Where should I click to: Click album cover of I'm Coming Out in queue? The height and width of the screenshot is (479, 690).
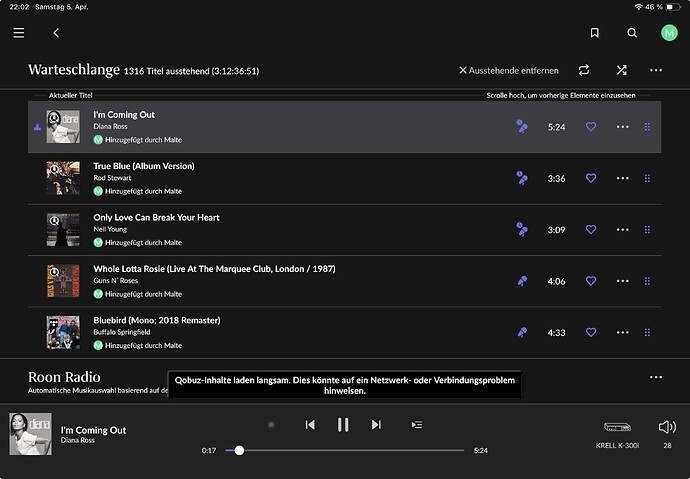pyautogui.click(x=63, y=127)
